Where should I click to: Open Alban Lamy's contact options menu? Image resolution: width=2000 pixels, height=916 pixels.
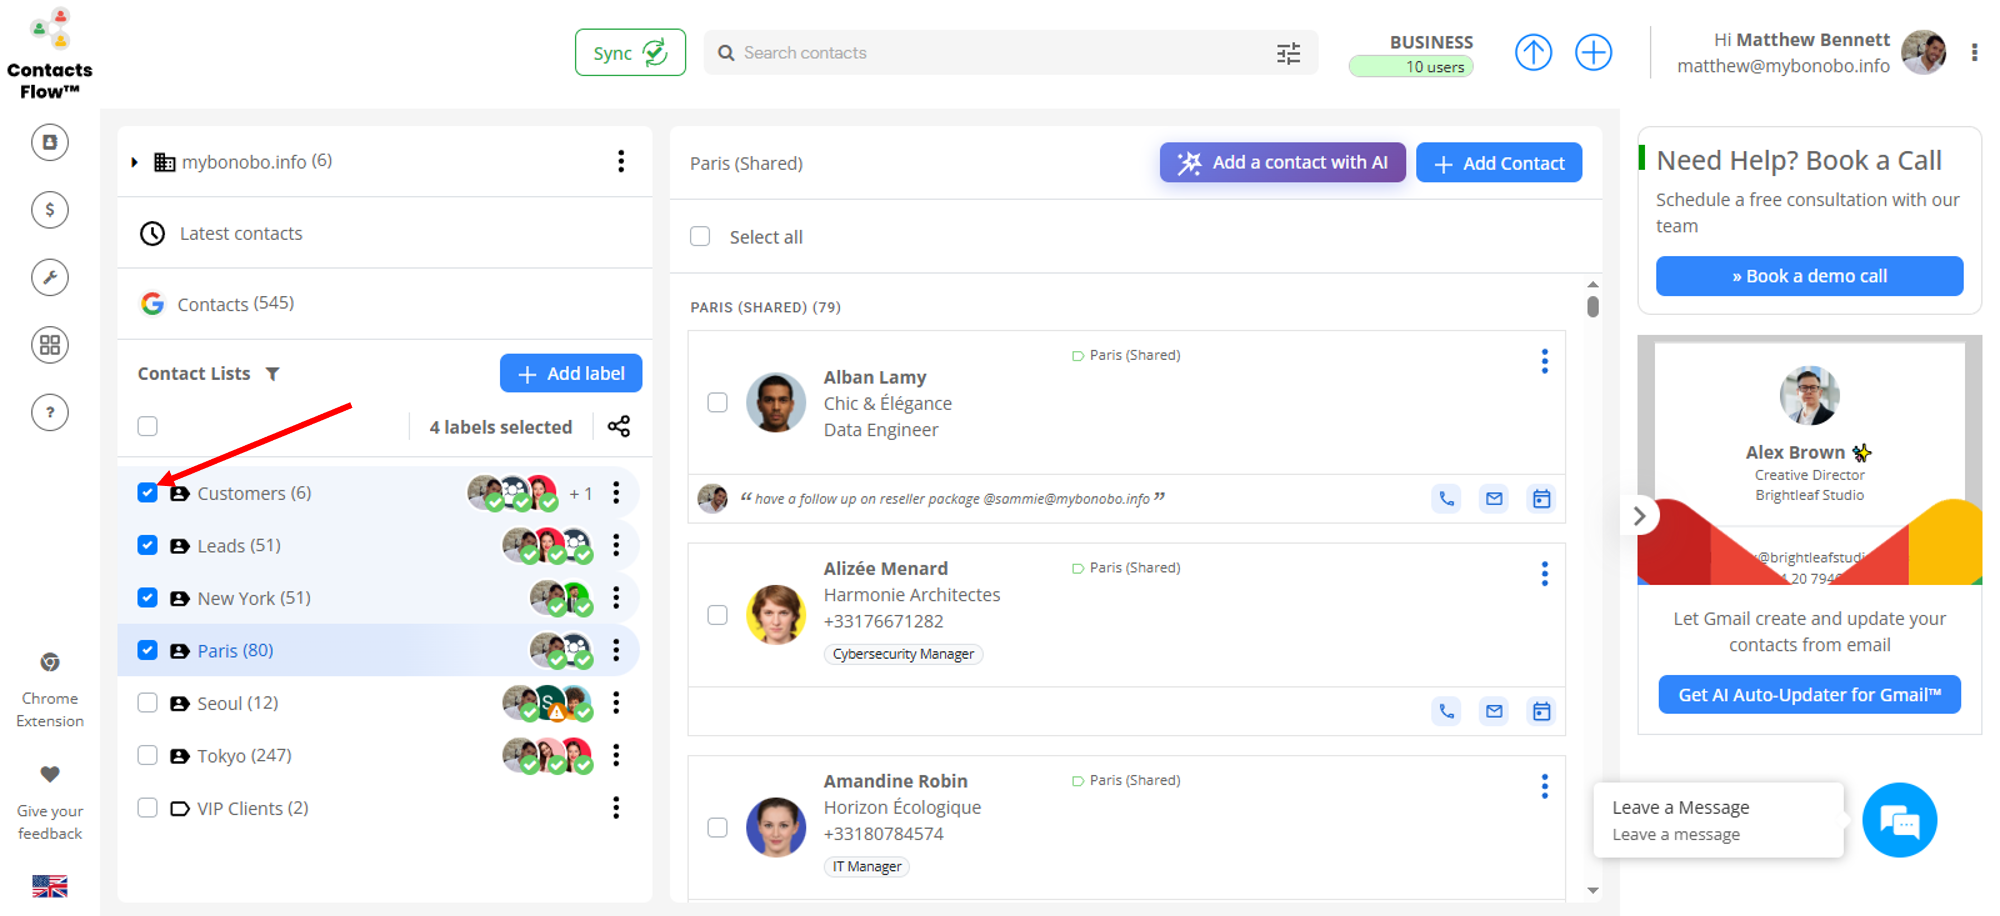[1544, 361]
